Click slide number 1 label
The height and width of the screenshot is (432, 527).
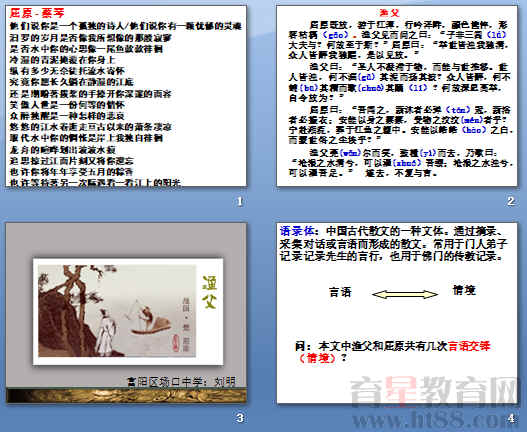coord(240,201)
